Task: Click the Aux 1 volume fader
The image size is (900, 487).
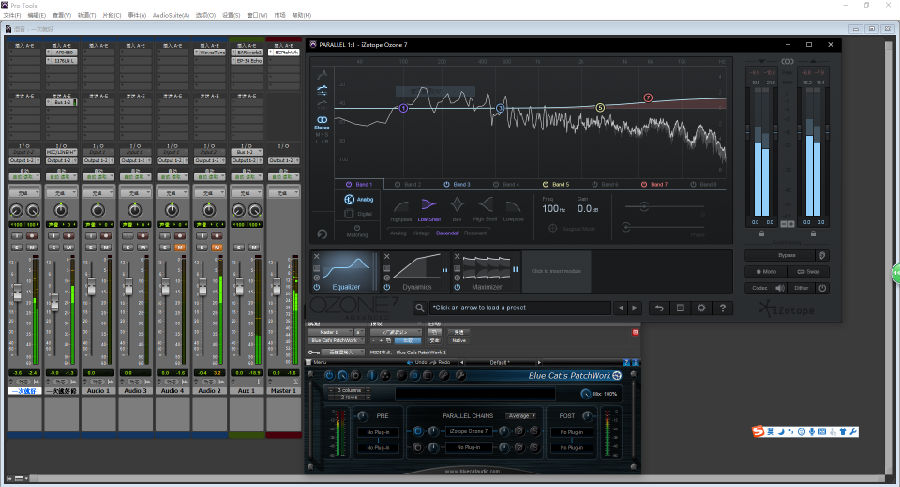Action: (239, 285)
